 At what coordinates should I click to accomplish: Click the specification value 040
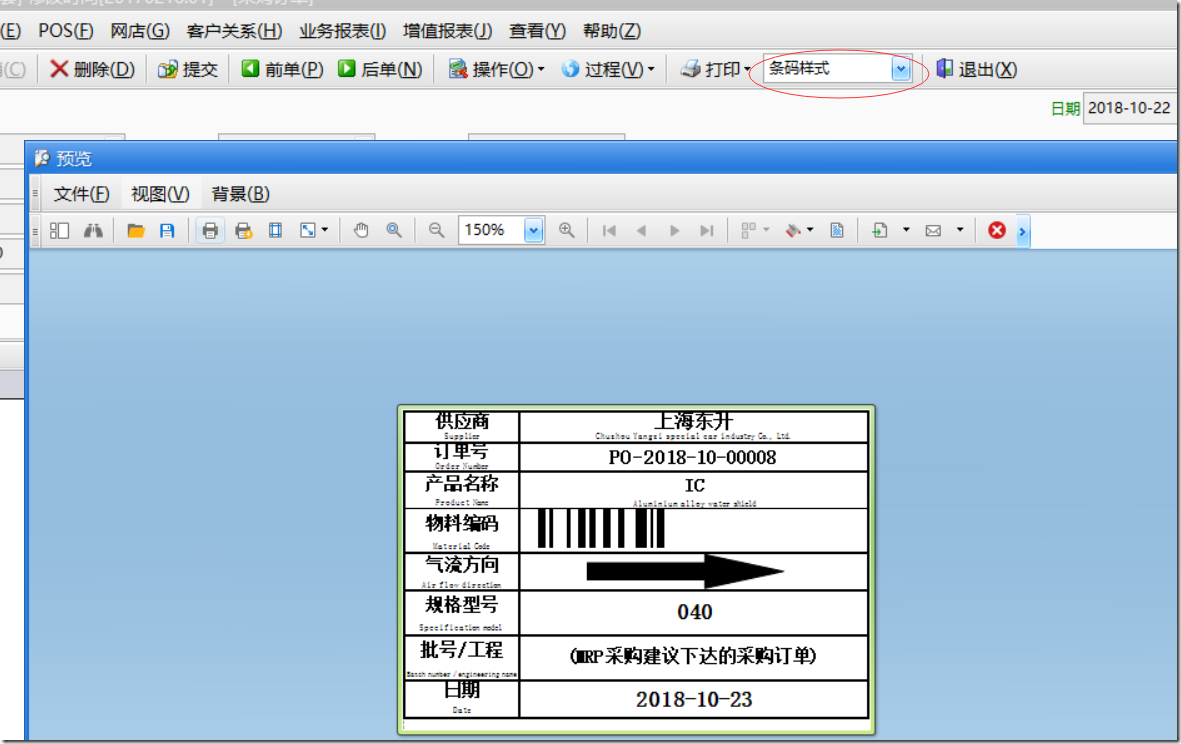(x=694, y=612)
